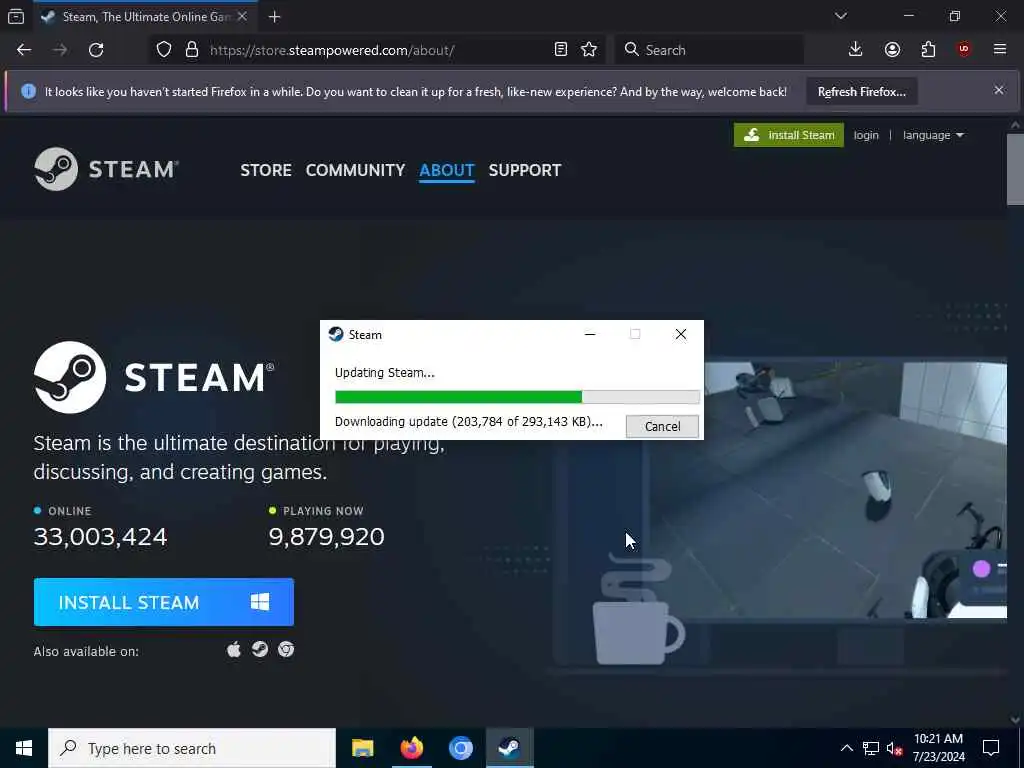The height and width of the screenshot is (768, 1024).
Task: Click the site security padlock icon
Action: 191,50
